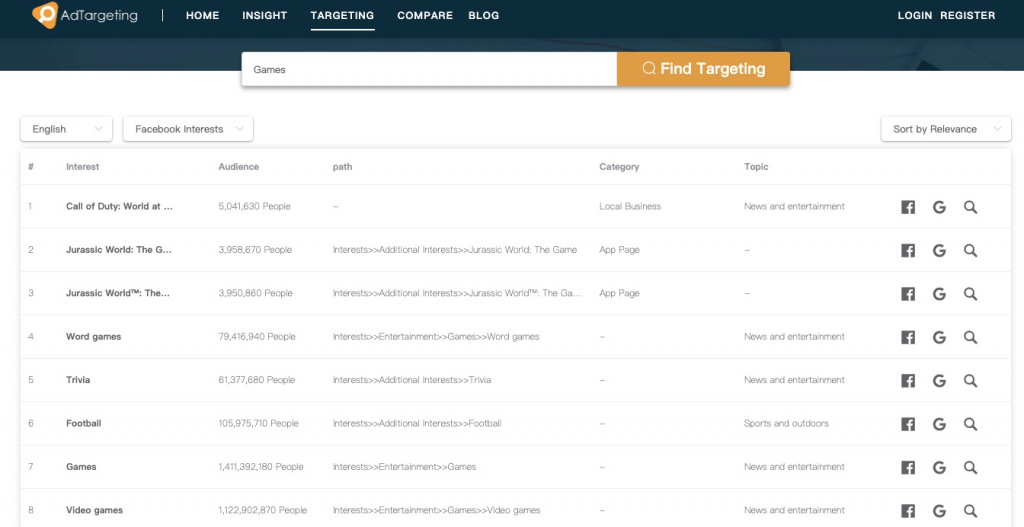The image size is (1024, 527).
Task: Open the Sort by Relevance dropdown
Action: point(946,129)
